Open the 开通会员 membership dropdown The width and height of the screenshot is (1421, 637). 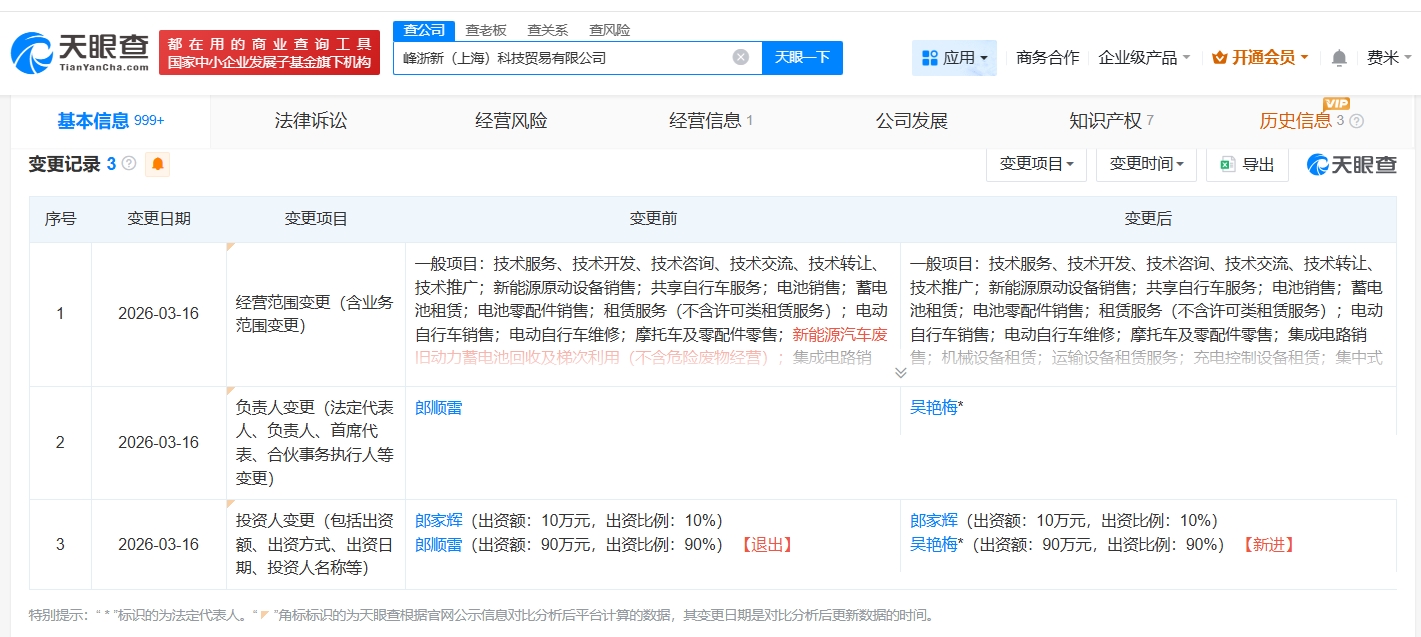(1259, 58)
